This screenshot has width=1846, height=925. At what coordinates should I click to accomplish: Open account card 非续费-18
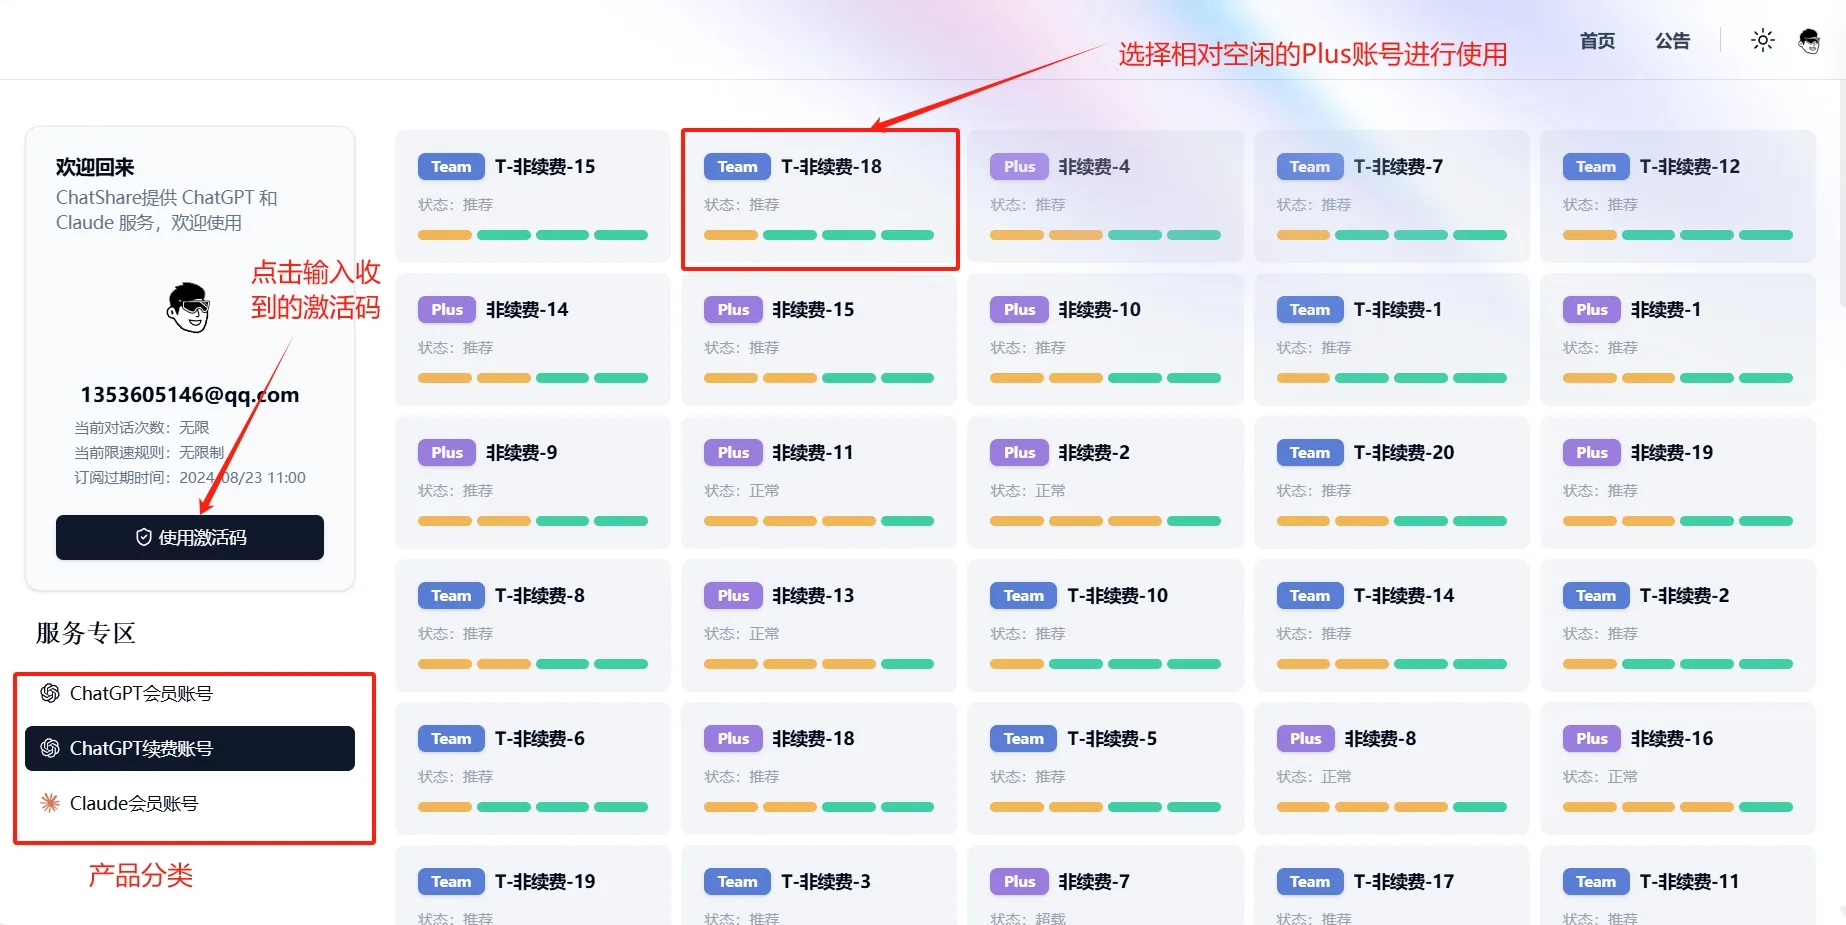click(819, 769)
